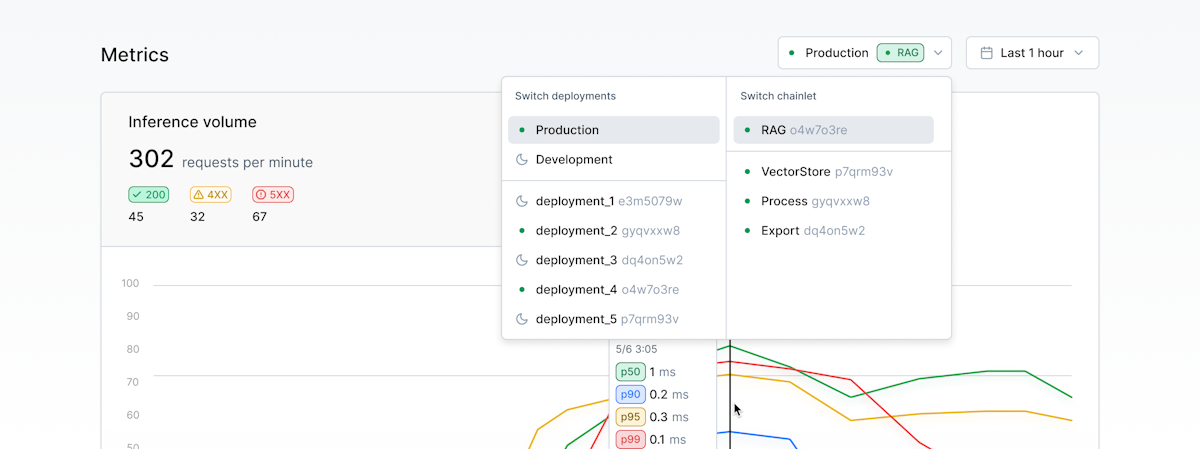Click the moon icon beside deployment_3
Viewport: 1200px width, 449px height.
pos(521,260)
